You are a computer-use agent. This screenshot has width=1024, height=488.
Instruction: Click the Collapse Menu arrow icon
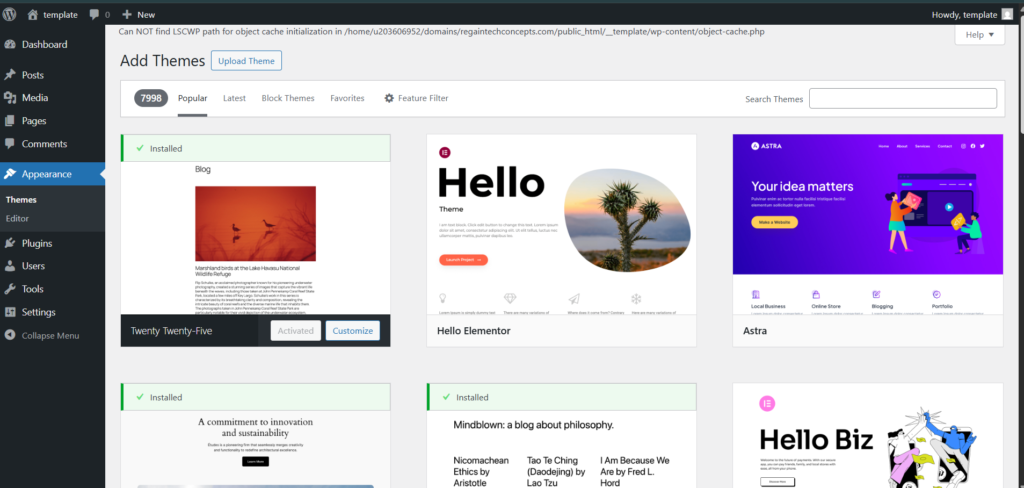[10, 335]
